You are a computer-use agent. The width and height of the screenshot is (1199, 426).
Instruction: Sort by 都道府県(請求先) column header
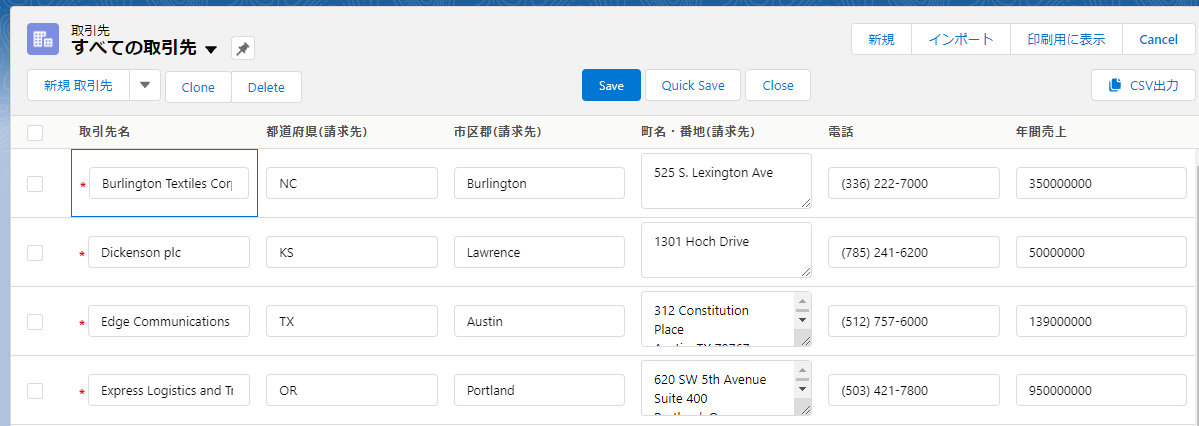[317, 132]
